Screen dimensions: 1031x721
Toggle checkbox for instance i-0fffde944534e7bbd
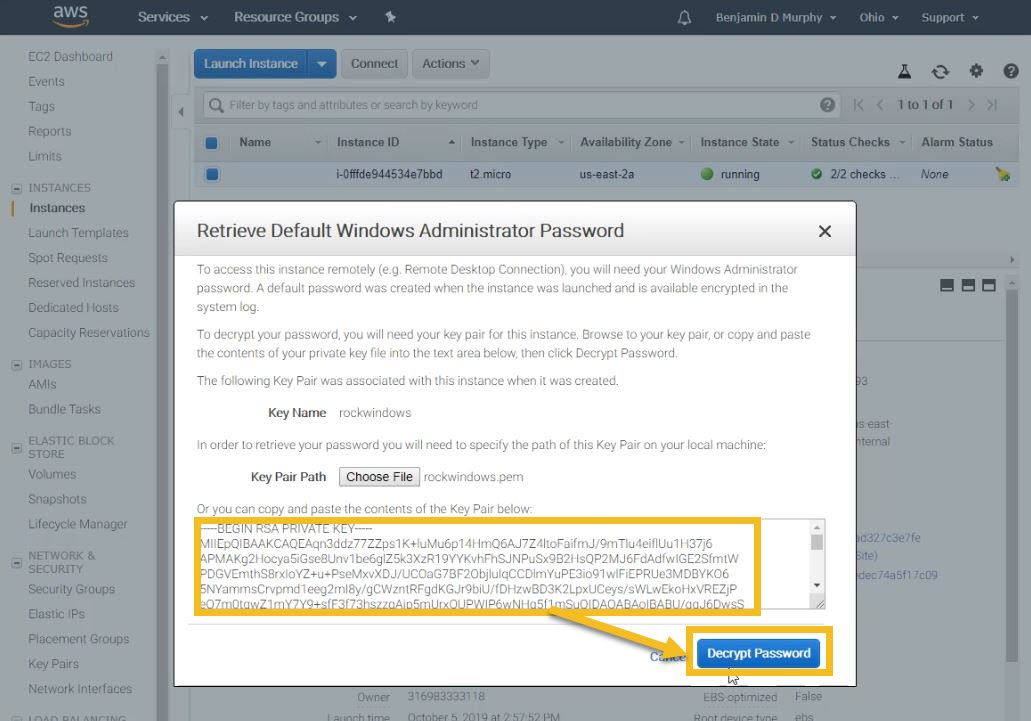(212, 175)
